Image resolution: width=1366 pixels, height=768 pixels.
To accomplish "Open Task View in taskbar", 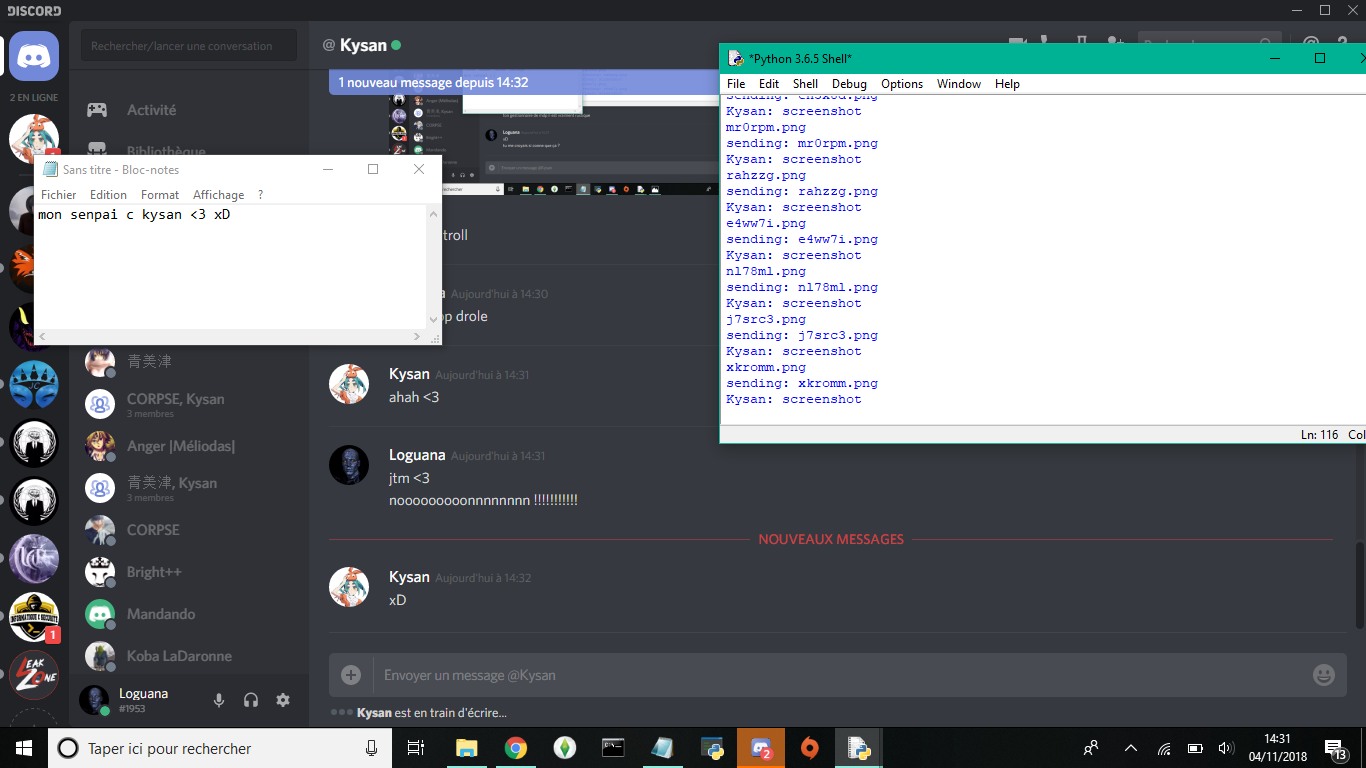I will pyautogui.click(x=416, y=748).
